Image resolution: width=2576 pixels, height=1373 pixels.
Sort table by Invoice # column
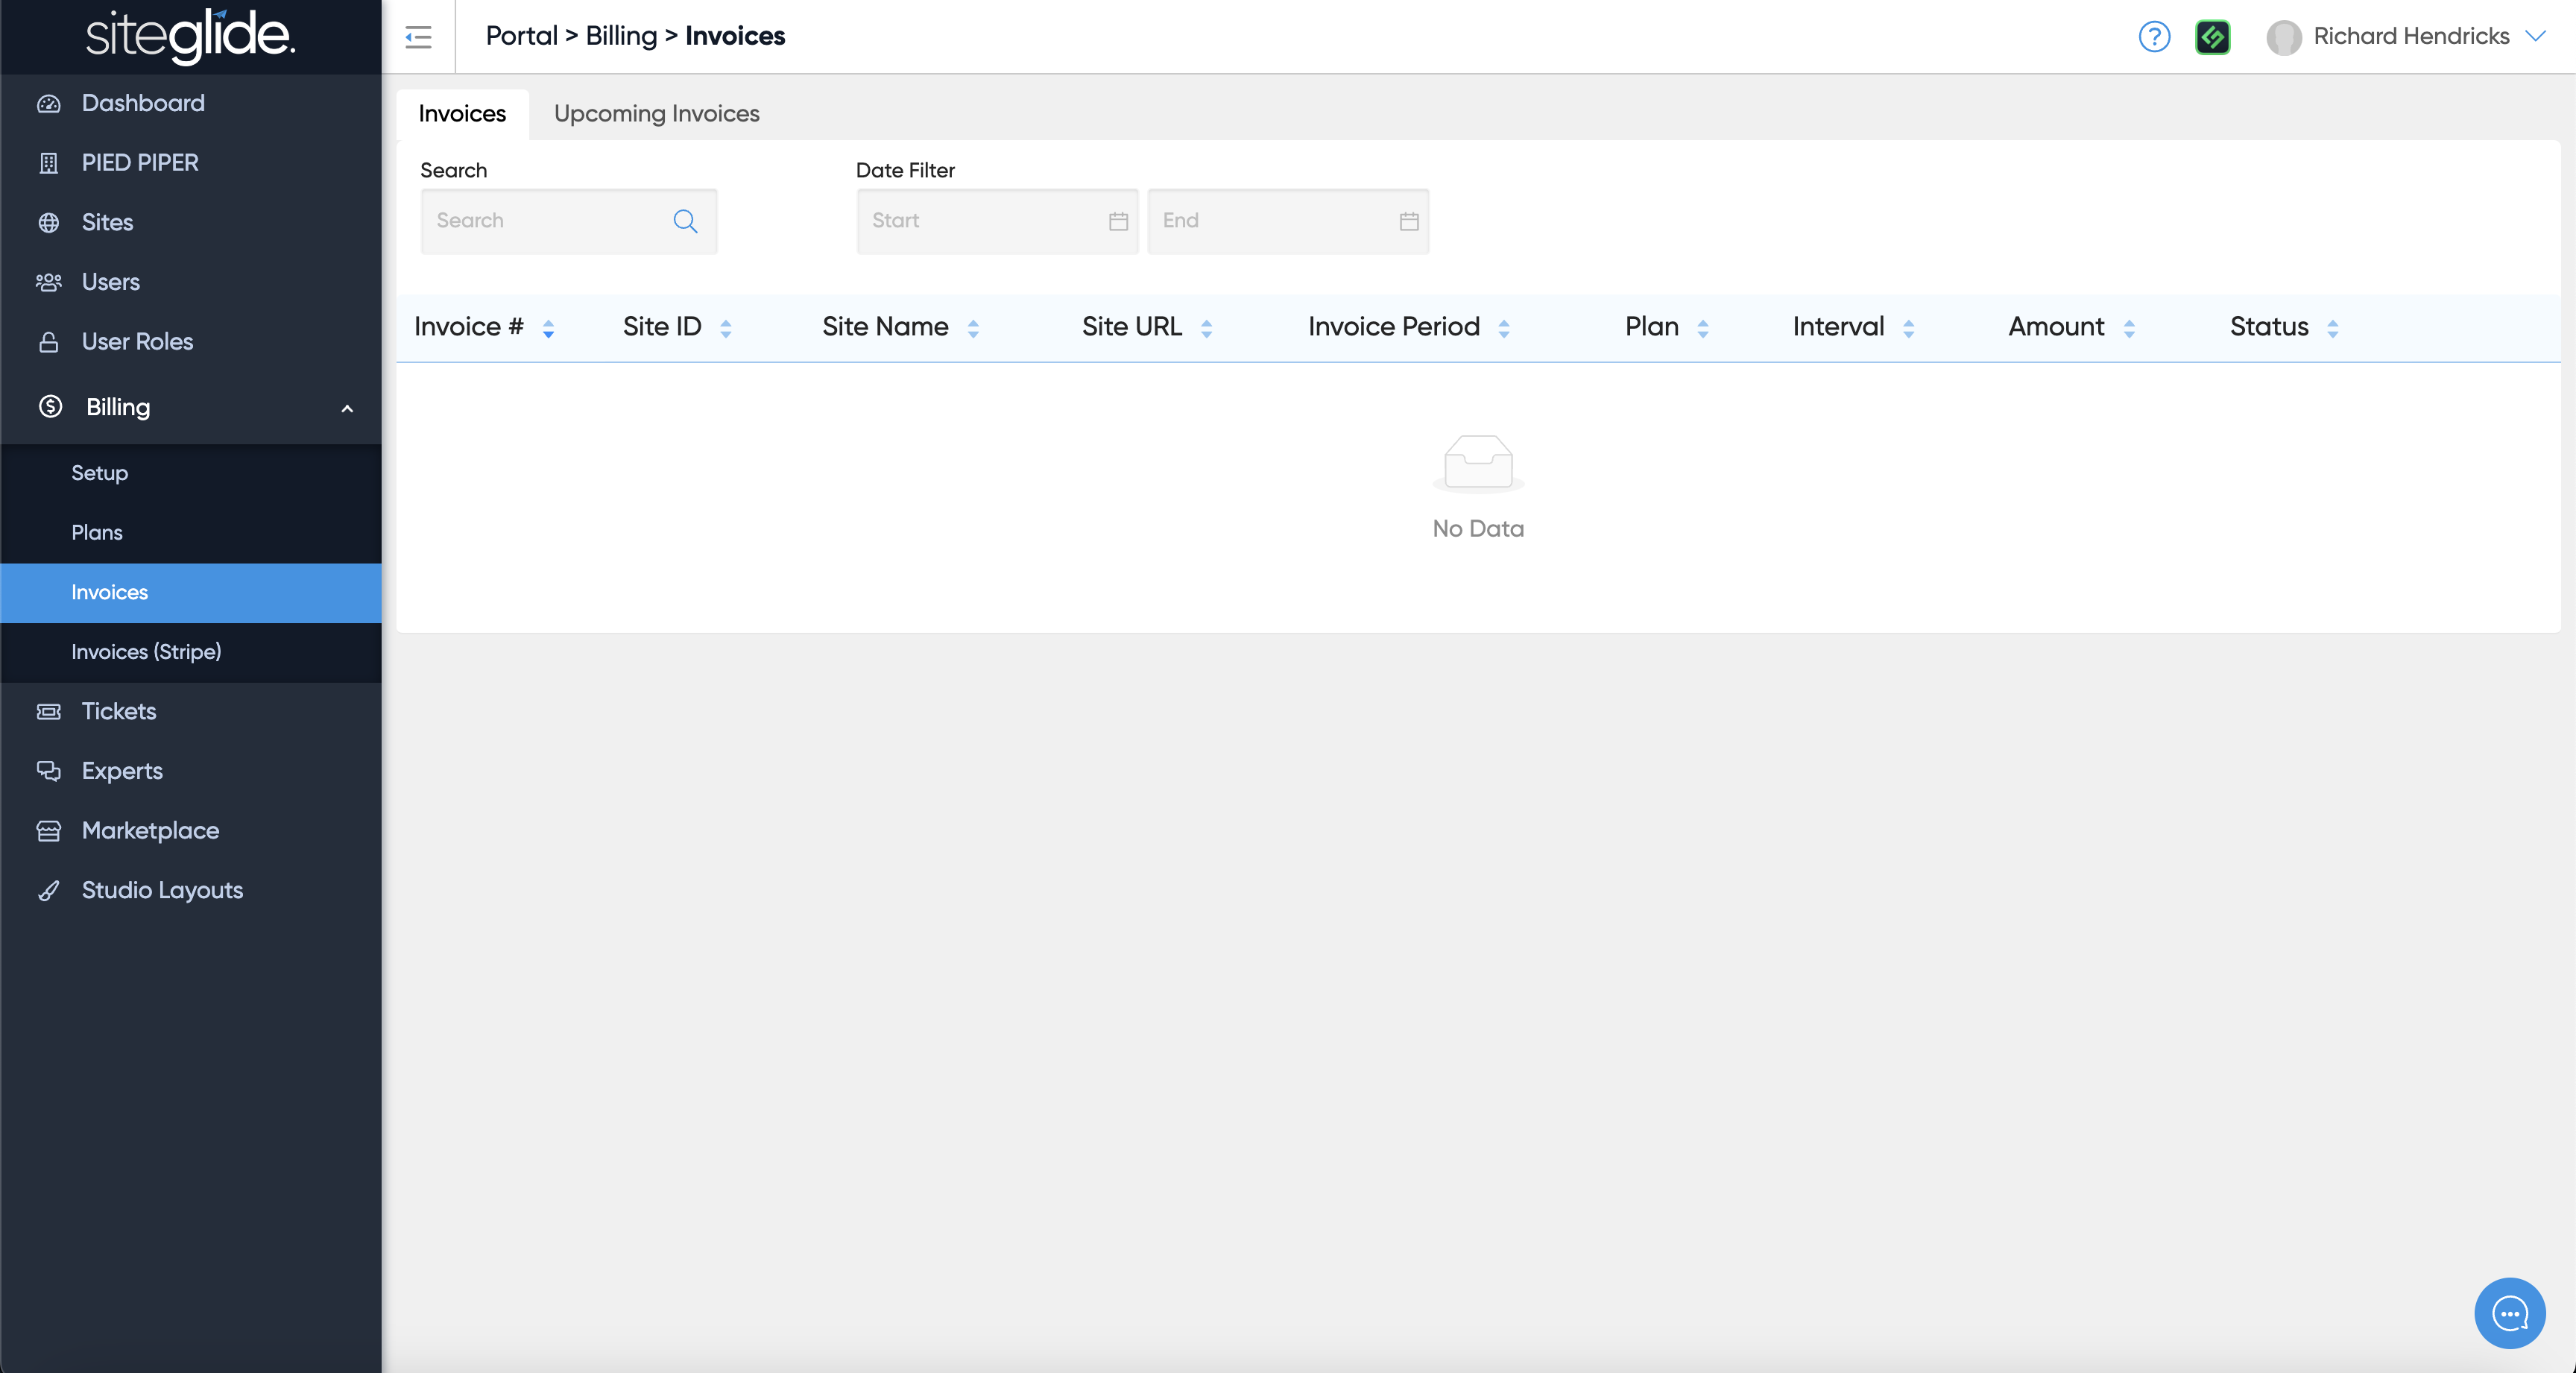coord(548,328)
